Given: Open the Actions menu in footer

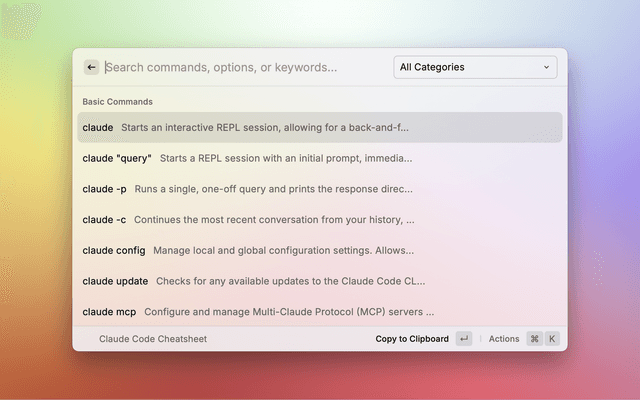Looking at the screenshot, I should tap(504, 339).
